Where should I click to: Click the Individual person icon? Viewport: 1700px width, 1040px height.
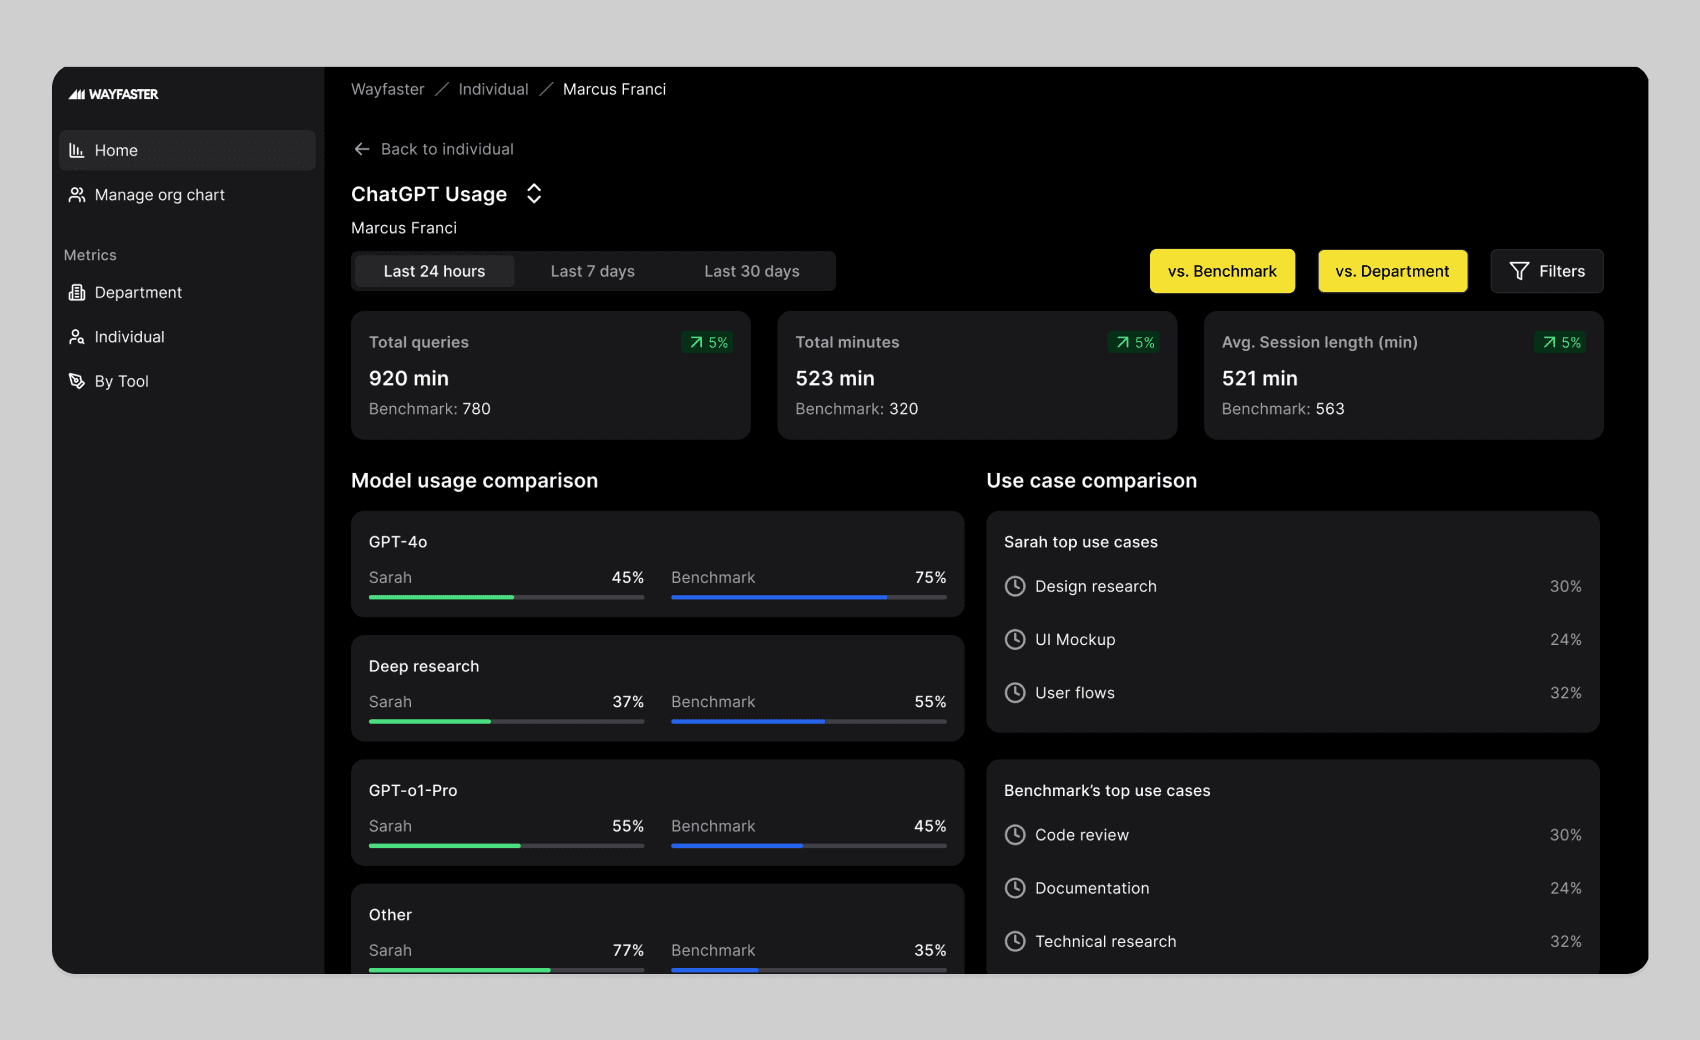[x=77, y=337]
